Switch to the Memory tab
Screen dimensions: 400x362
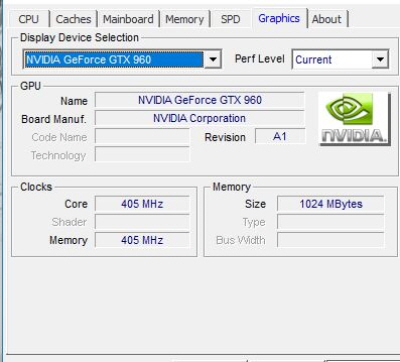[185, 19]
